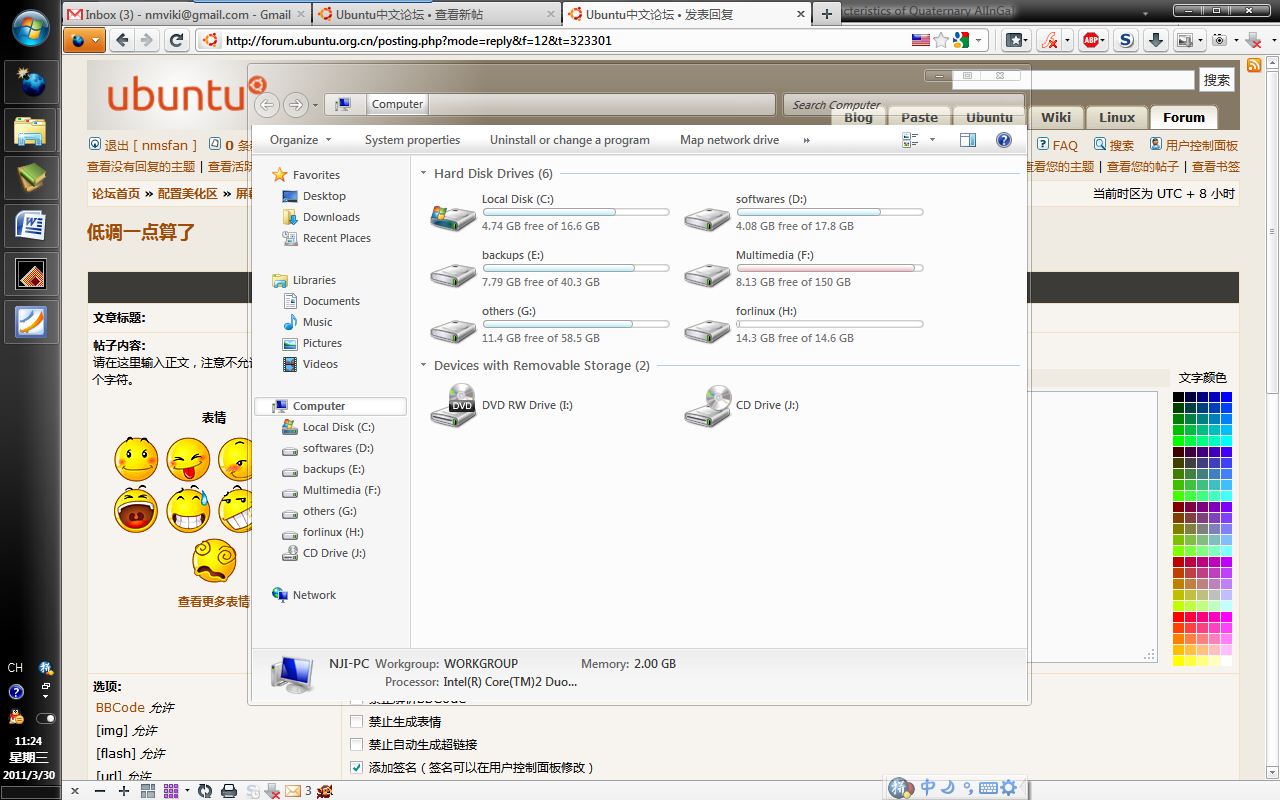Open backups (E:) drive in main pane
Image resolution: width=1280 pixels, height=800 pixels.
(x=453, y=273)
